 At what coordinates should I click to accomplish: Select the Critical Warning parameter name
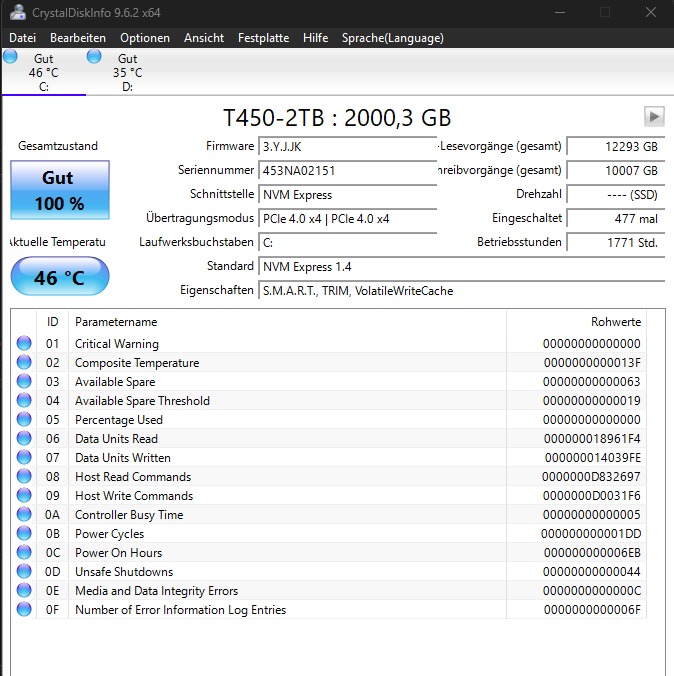tap(117, 344)
